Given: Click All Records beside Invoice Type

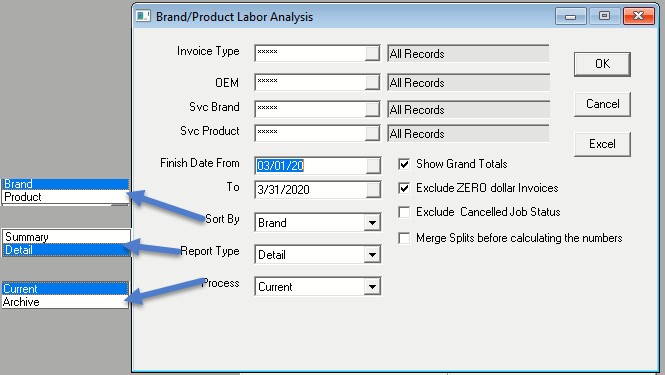Looking at the screenshot, I should pyautogui.click(x=468, y=54).
